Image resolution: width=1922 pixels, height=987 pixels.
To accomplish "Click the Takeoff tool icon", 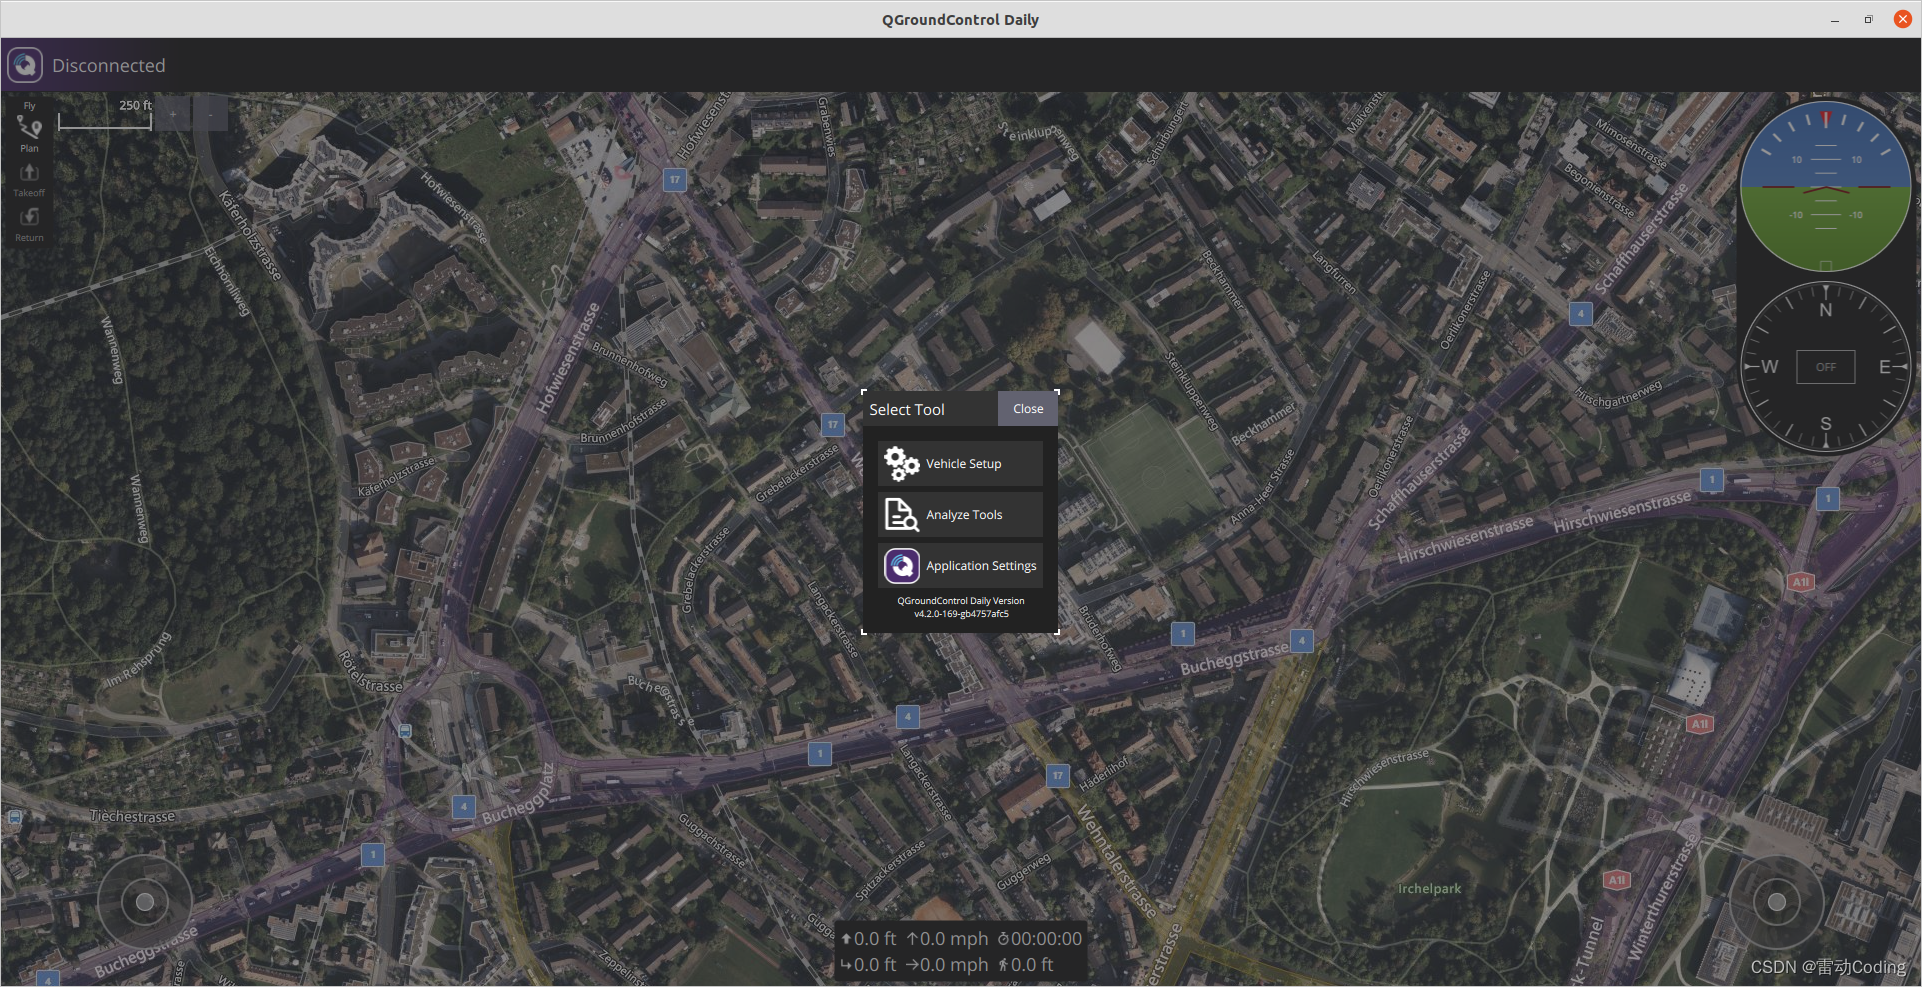I will click(29, 172).
